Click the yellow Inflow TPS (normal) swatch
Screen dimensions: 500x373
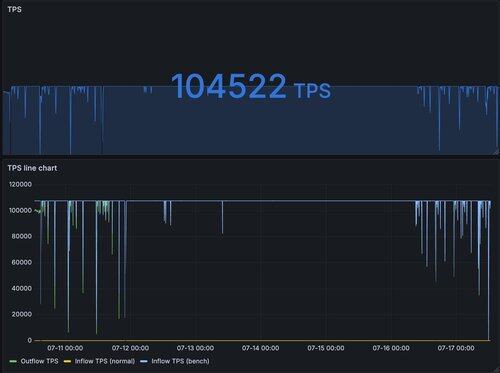click(68, 361)
